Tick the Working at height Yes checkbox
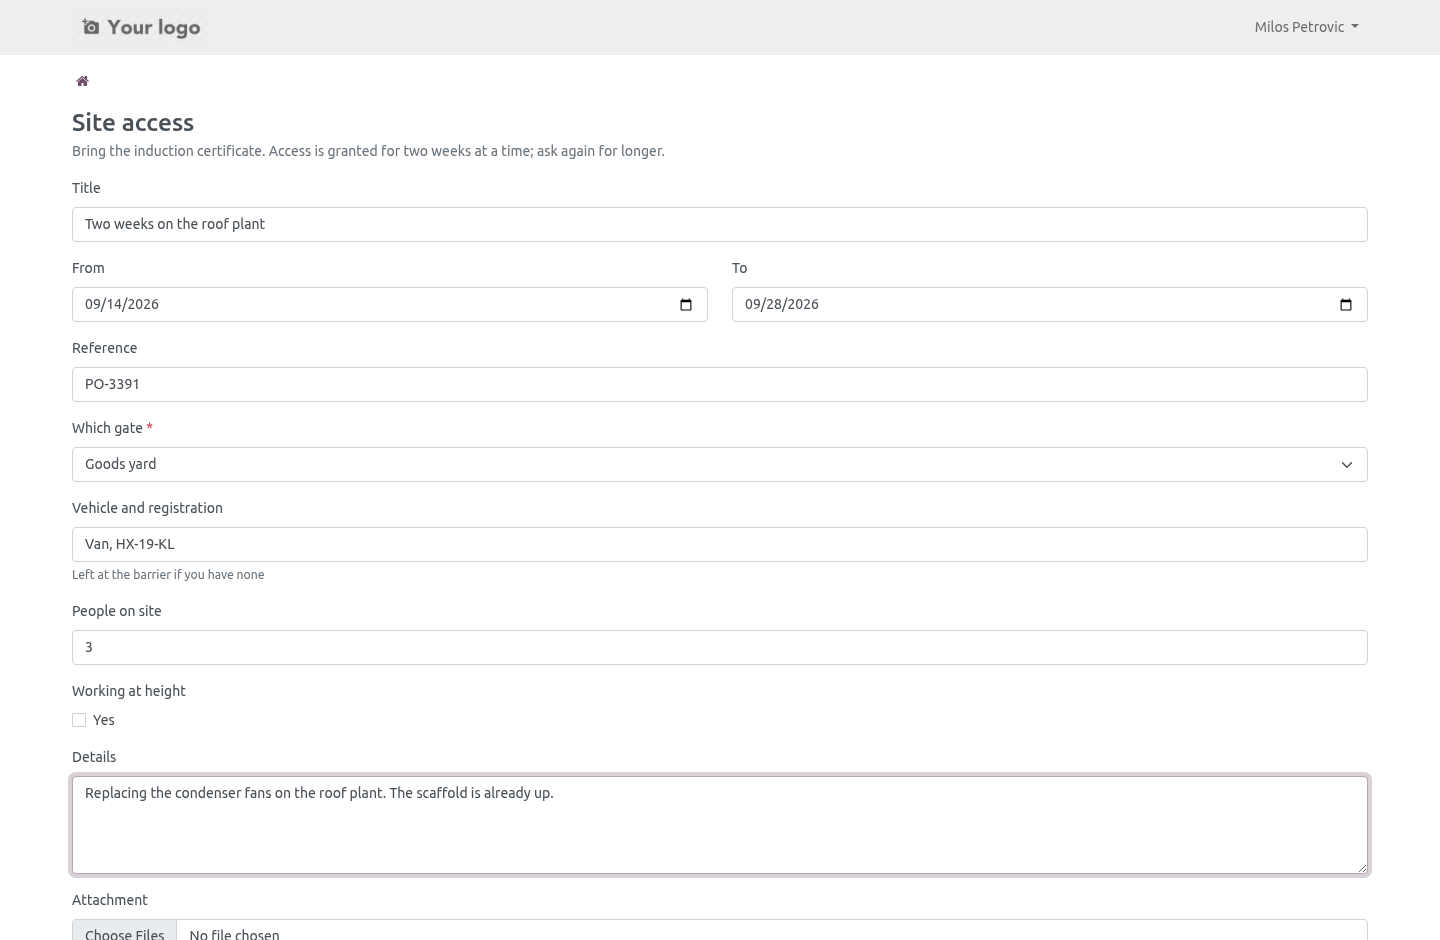1440x940 pixels. [79, 720]
